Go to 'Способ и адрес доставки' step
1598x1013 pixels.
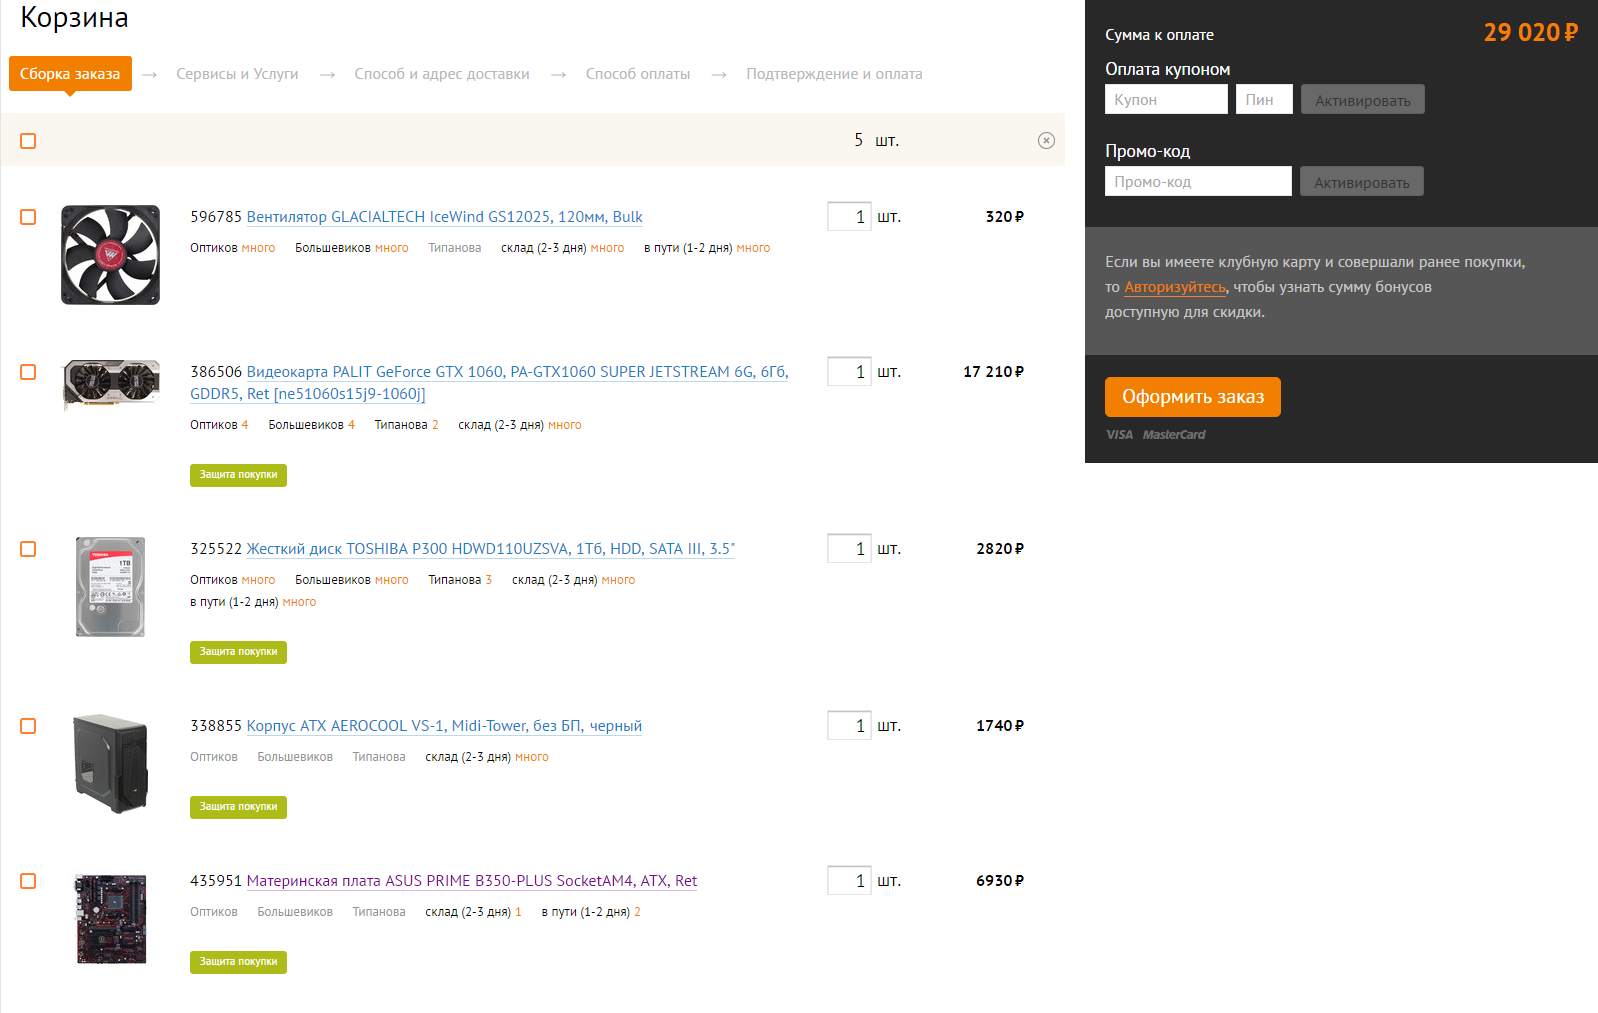[442, 74]
